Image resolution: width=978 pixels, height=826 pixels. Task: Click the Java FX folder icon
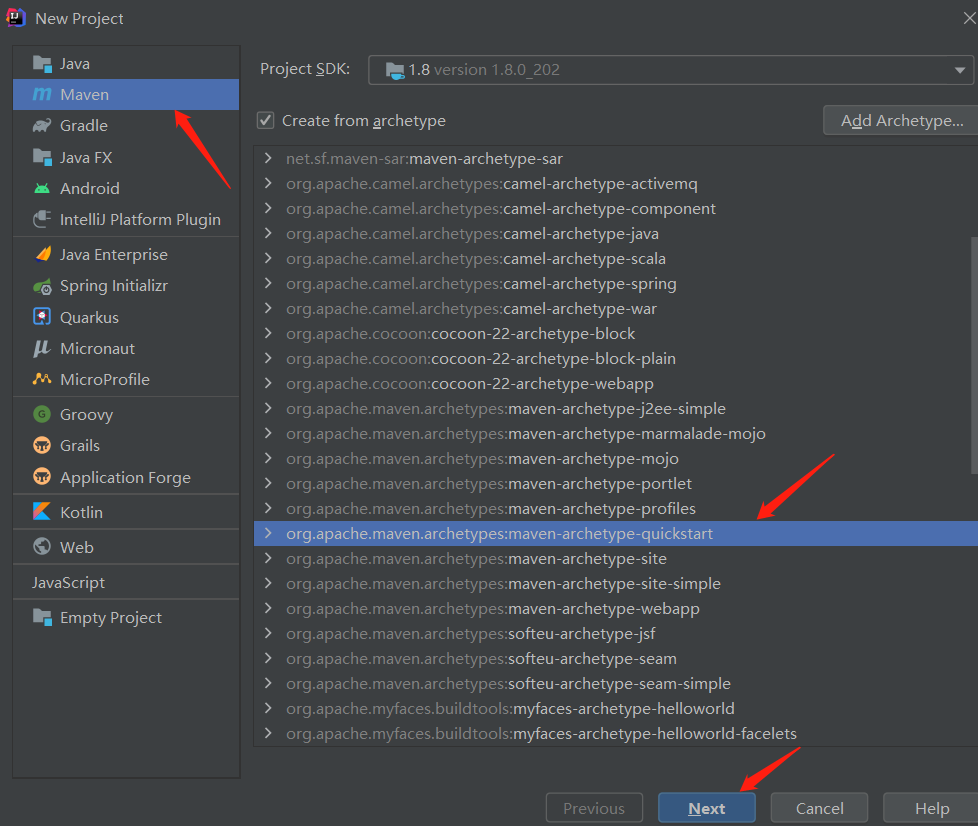[42, 157]
